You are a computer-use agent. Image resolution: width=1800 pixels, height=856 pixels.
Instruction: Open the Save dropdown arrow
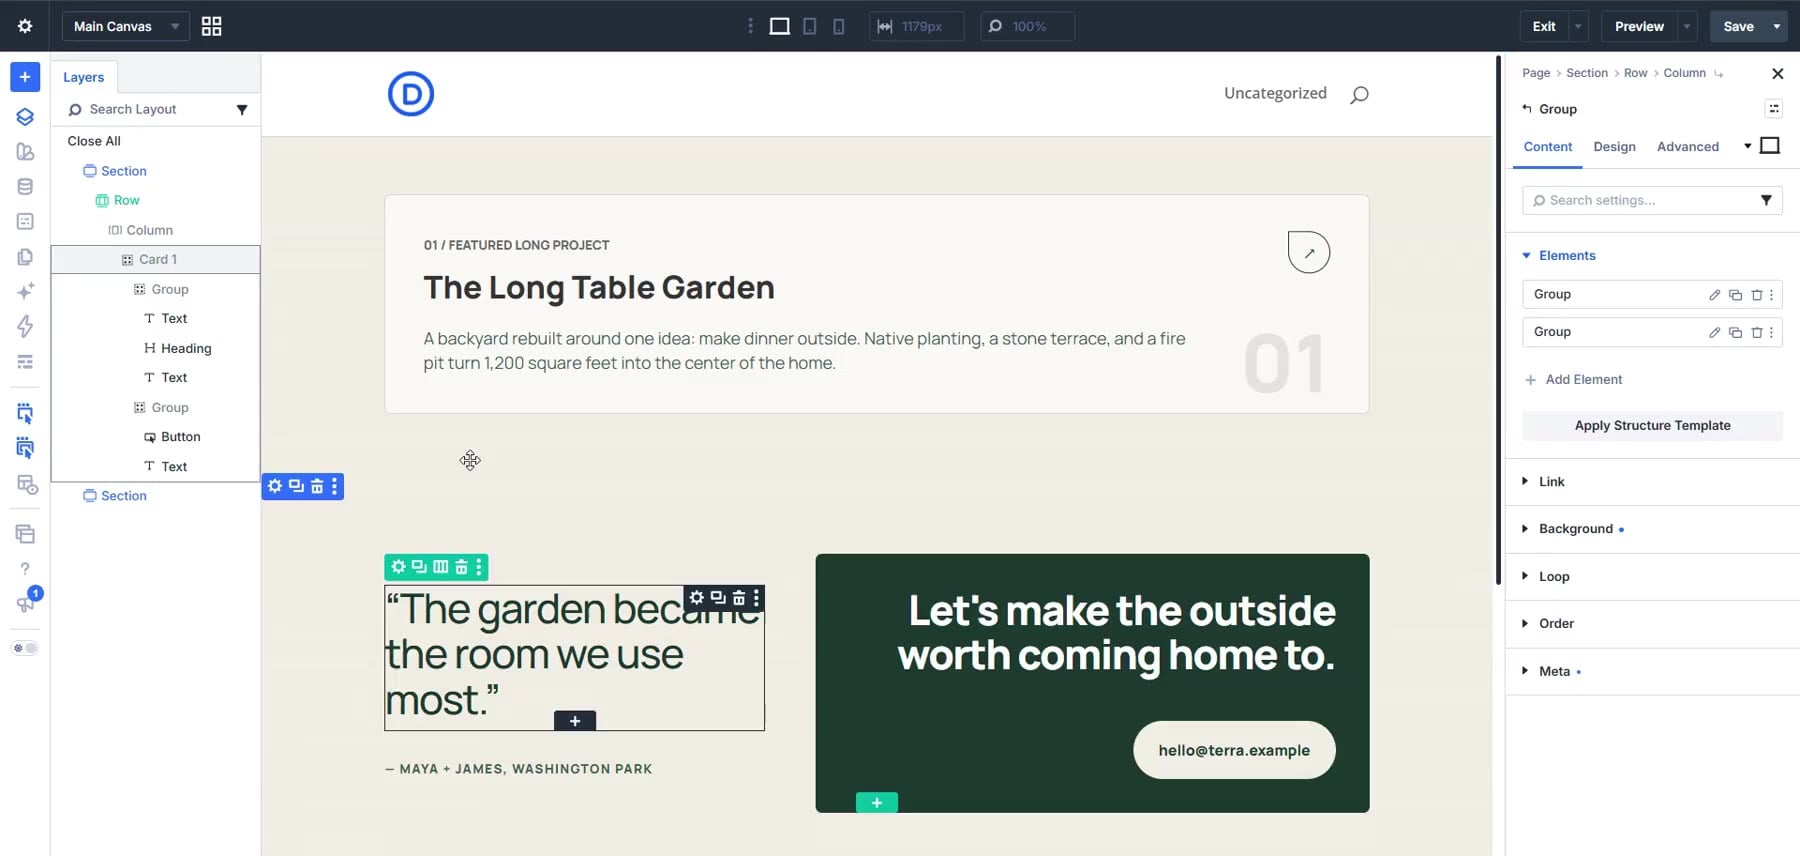point(1777,26)
